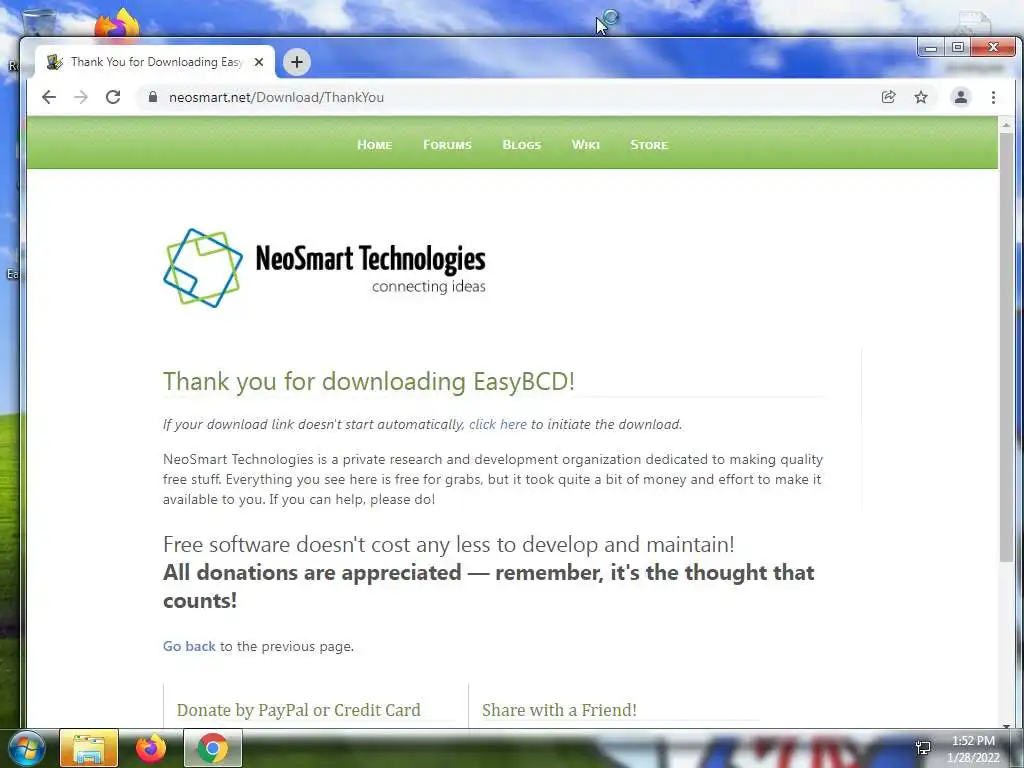Click the page vertical scrollbar thumb
The image size is (1024, 768).
1006,346
